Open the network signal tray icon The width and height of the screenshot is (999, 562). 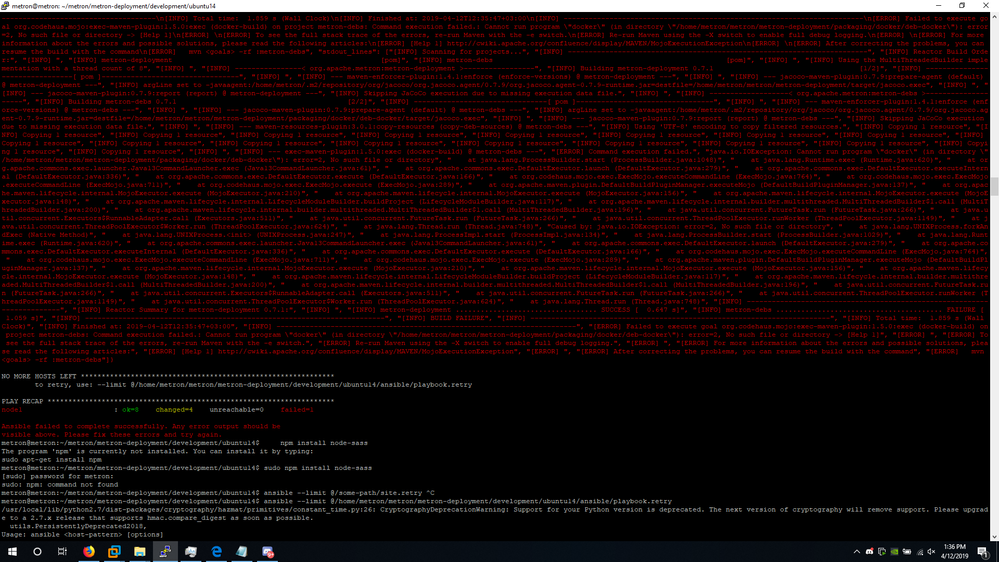(920, 552)
